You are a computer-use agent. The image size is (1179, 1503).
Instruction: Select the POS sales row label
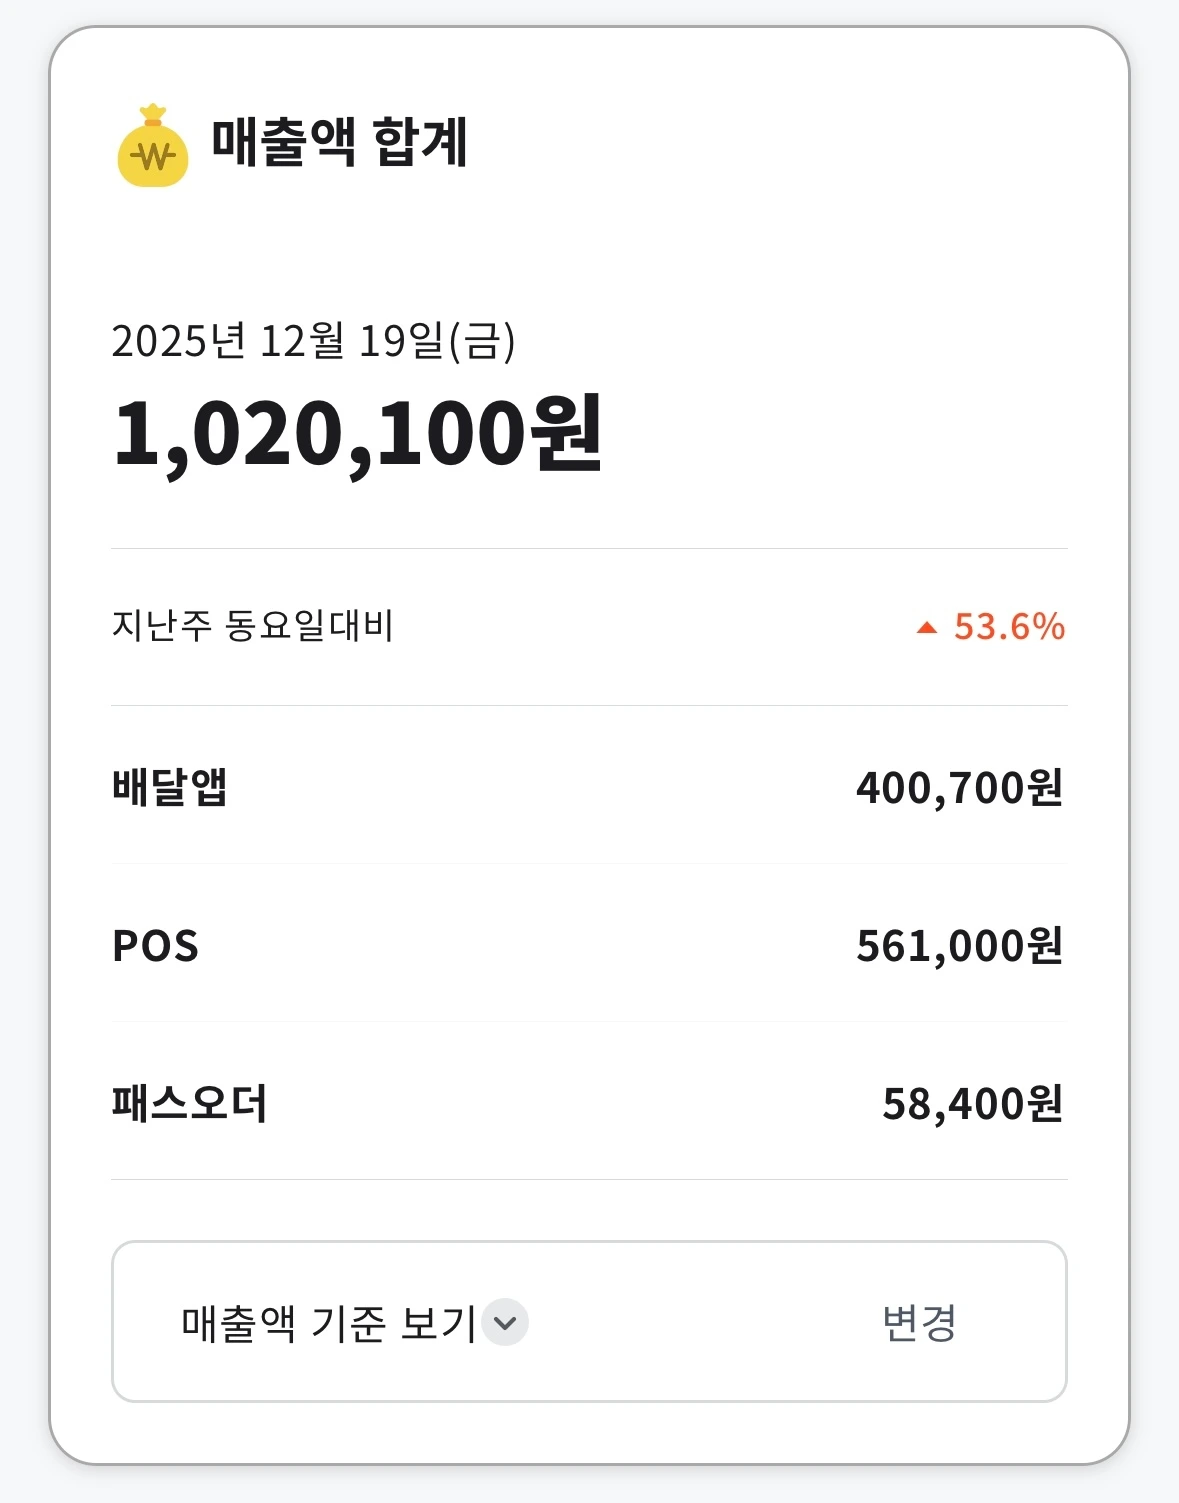pyautogui.click(x=156, y=946)
